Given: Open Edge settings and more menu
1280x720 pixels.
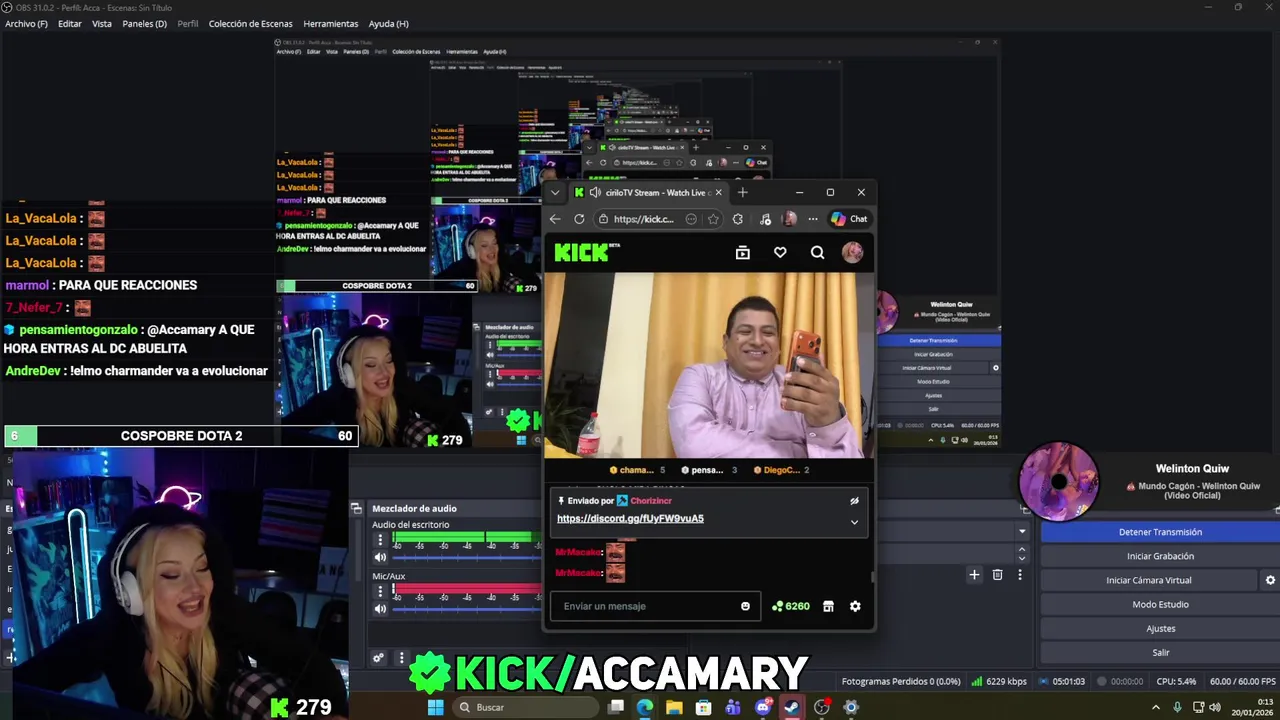Looking at the screenshot, I should click(813, 219).
